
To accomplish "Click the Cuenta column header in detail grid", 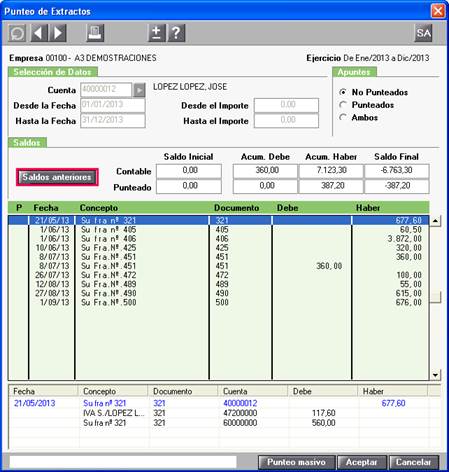I will pyautogui.click(x=252, y=391).
